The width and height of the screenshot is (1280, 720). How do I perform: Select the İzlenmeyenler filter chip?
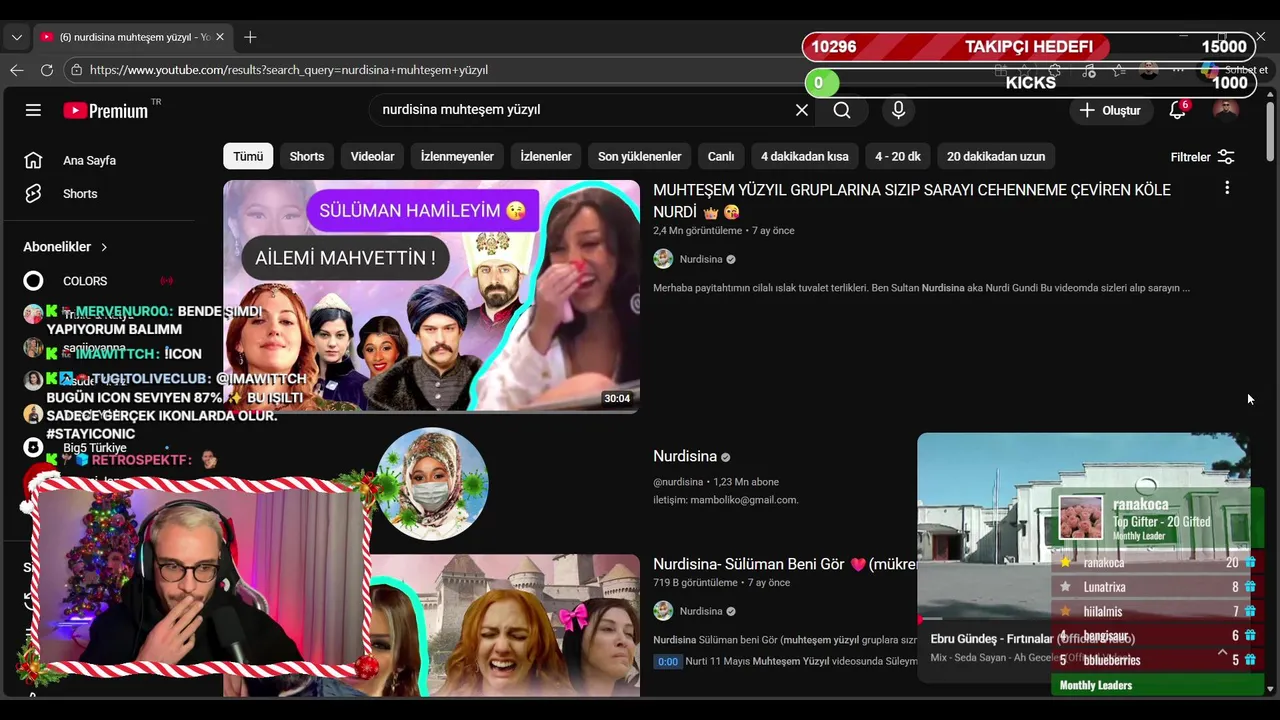(457, 156)
